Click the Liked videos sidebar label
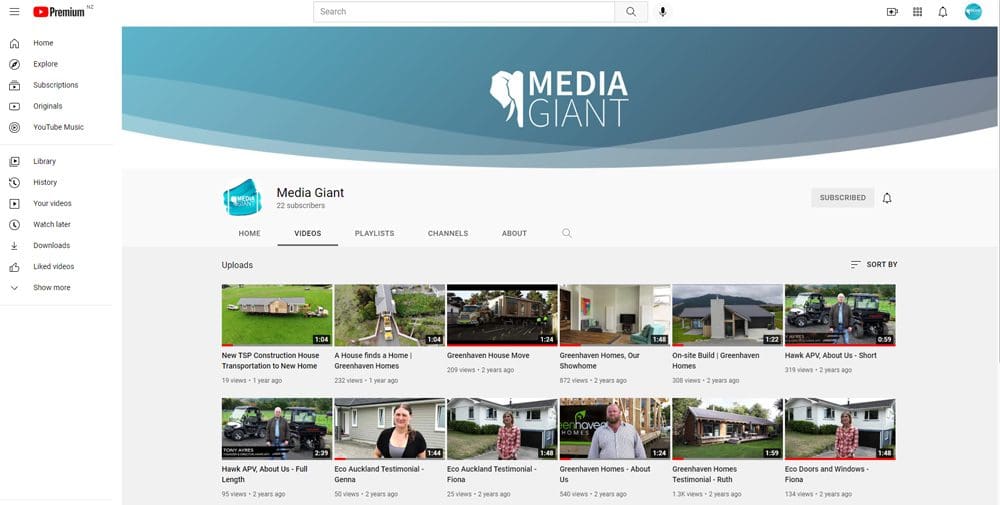Viewport: 1000px width, 505px height. (54, 267)
